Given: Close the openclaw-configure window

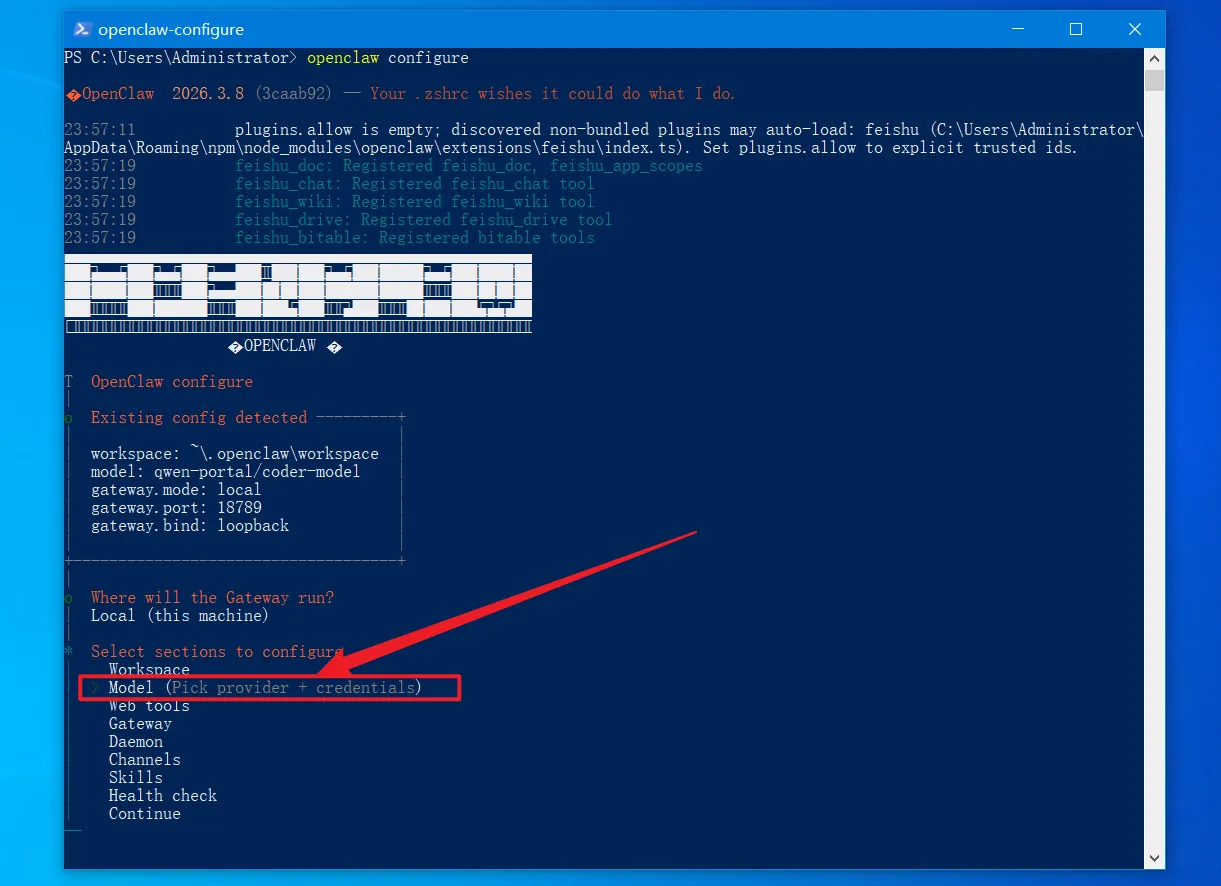Looking at the screenshot, I should (x=1135, y=29).
